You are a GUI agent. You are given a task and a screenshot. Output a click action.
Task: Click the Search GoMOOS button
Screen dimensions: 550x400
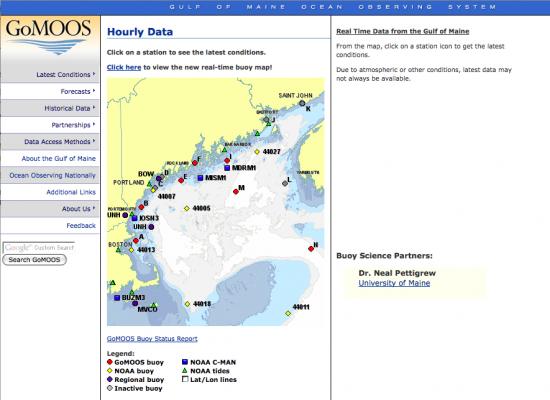[x=34, y=260]
